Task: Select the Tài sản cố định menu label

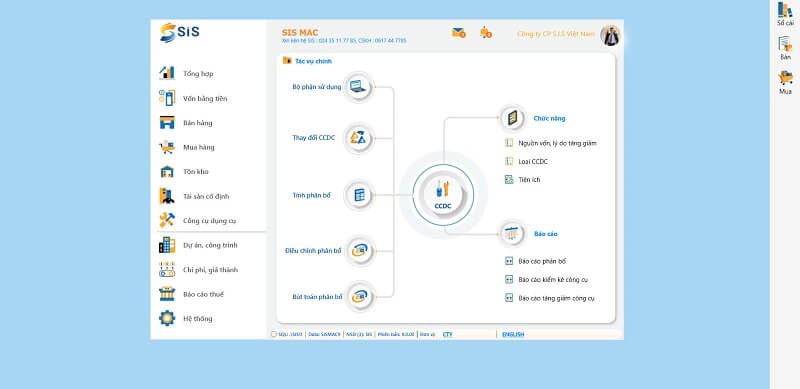Action: coord(206,197)
